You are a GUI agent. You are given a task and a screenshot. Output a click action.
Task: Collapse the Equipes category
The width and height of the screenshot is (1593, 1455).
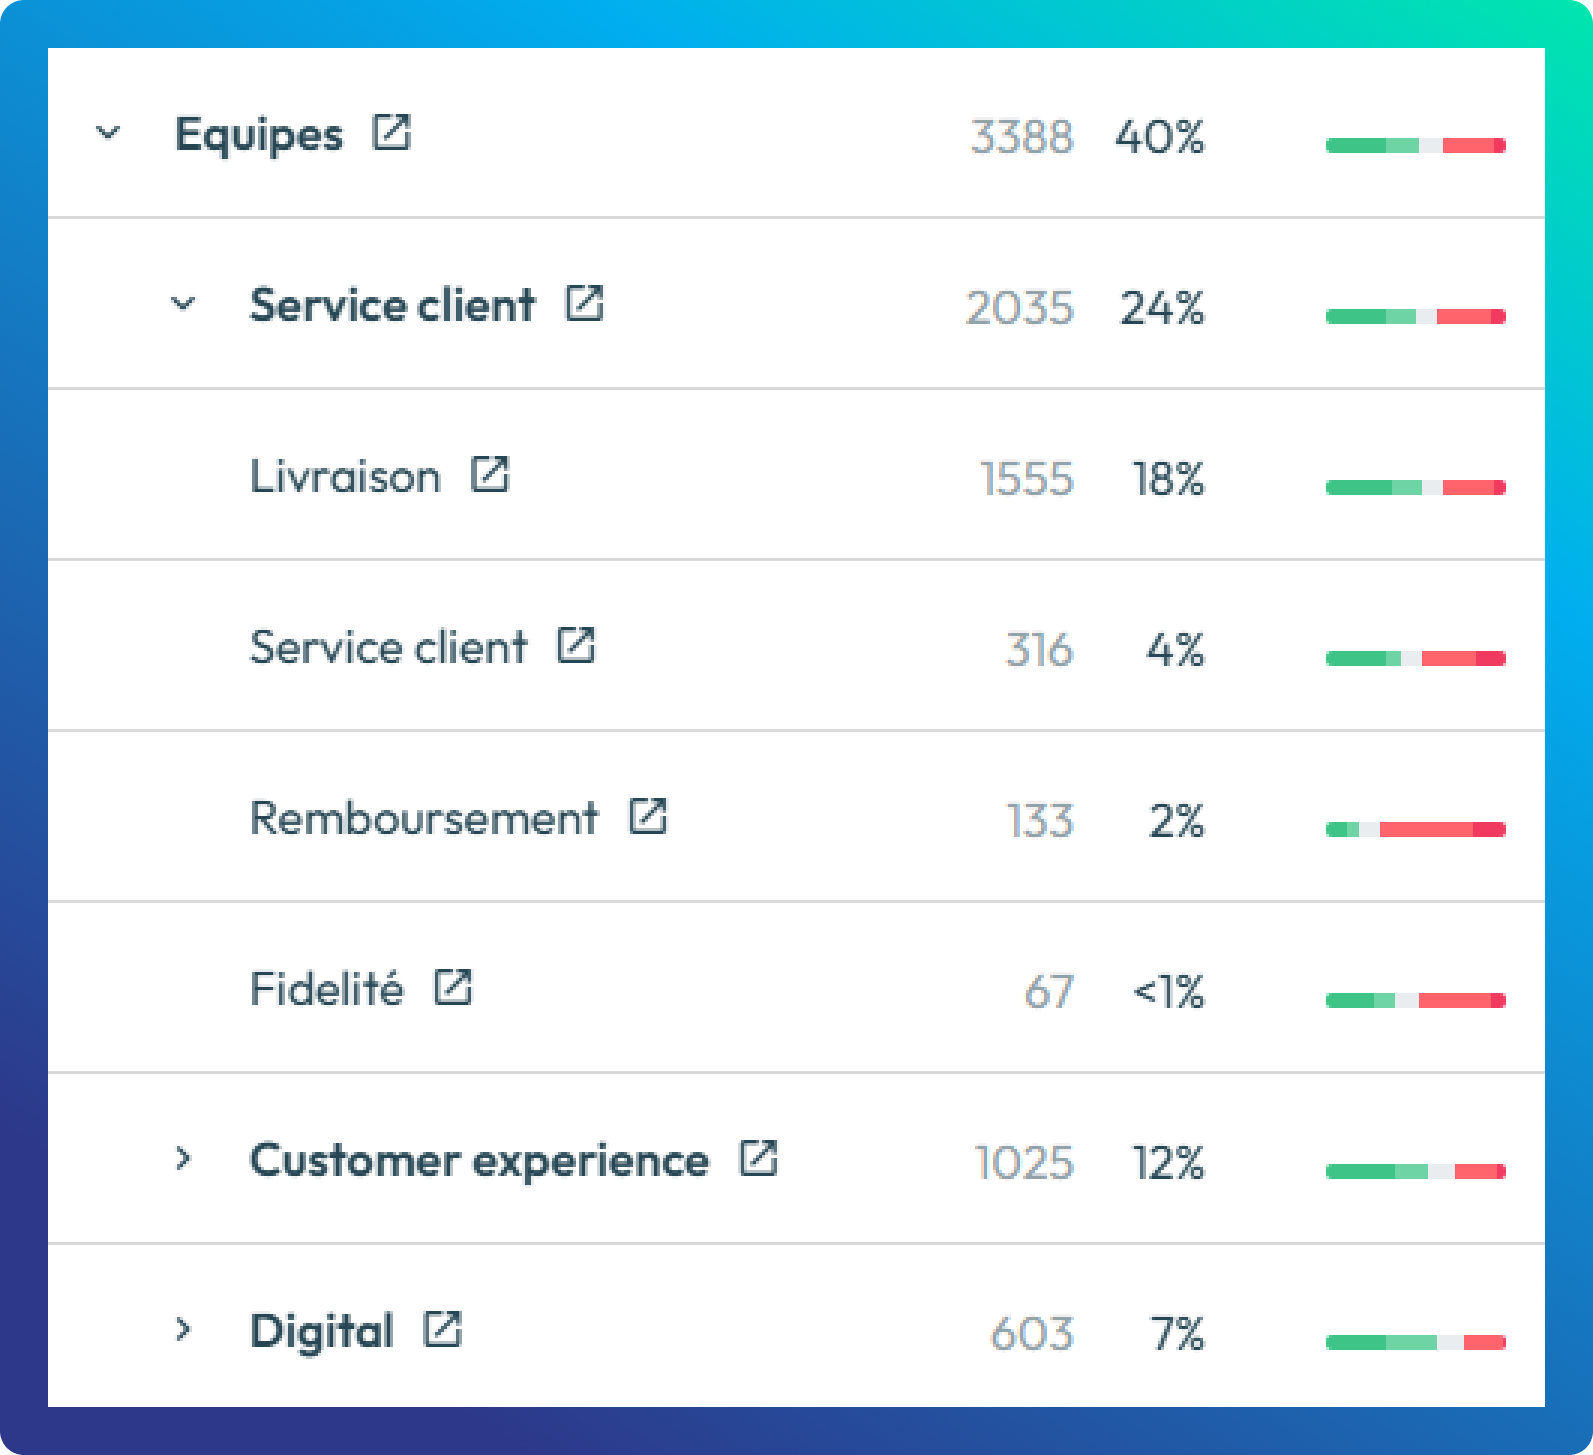point(108,132)
